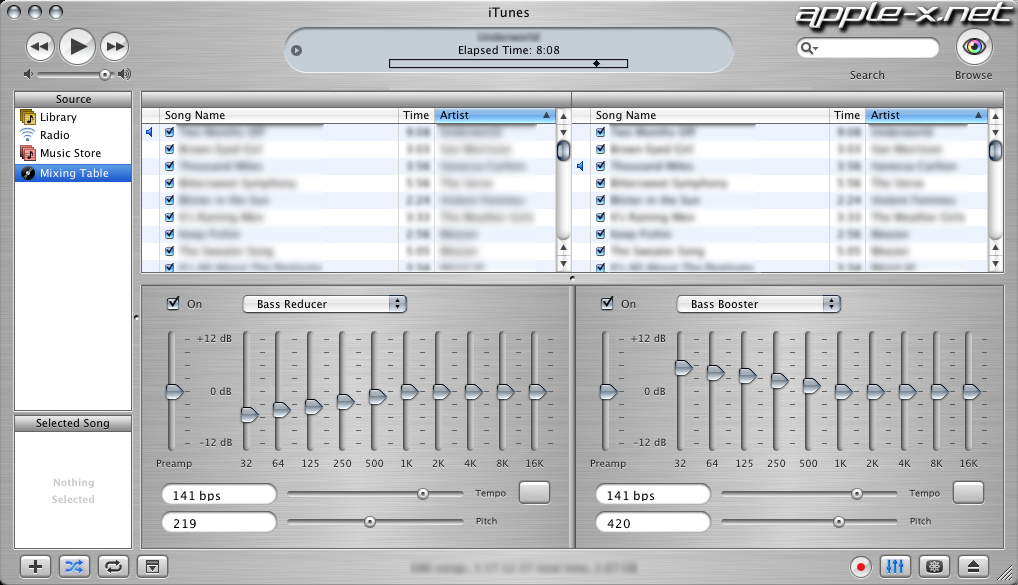Screen dimensions: 1018x585
Task: Sort right list by Time column
Action: coord(847,115)
